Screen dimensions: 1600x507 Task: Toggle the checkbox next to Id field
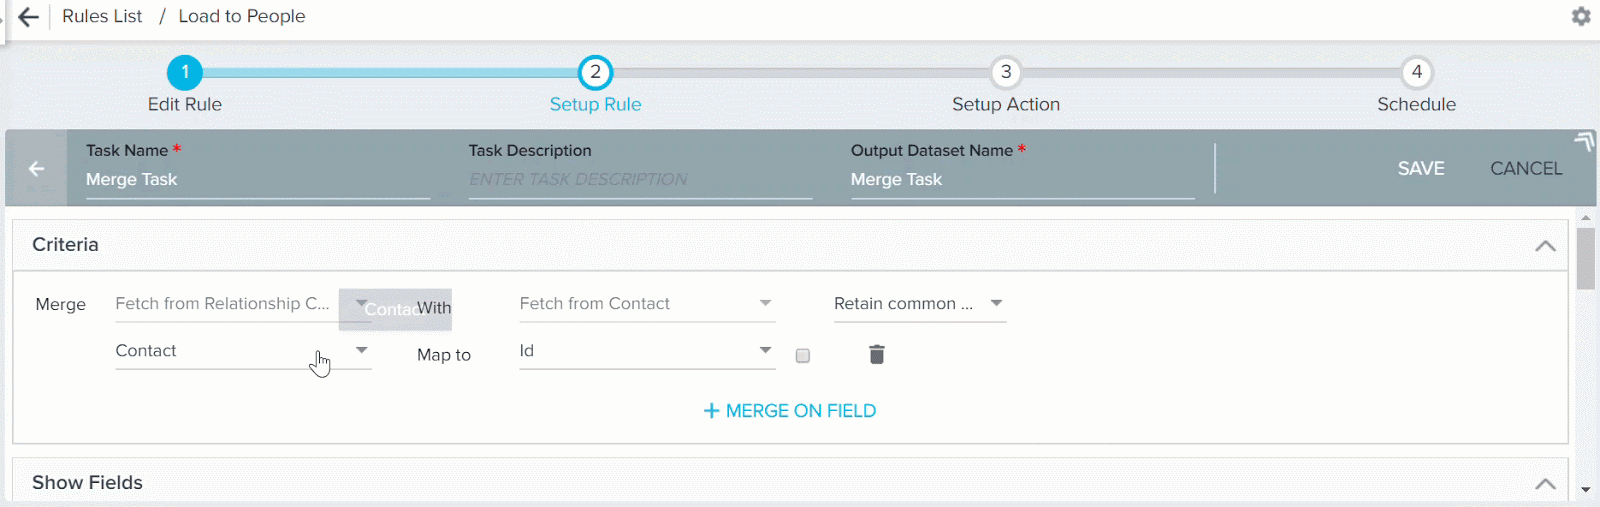pyautogui.click(x=803, y=355)
